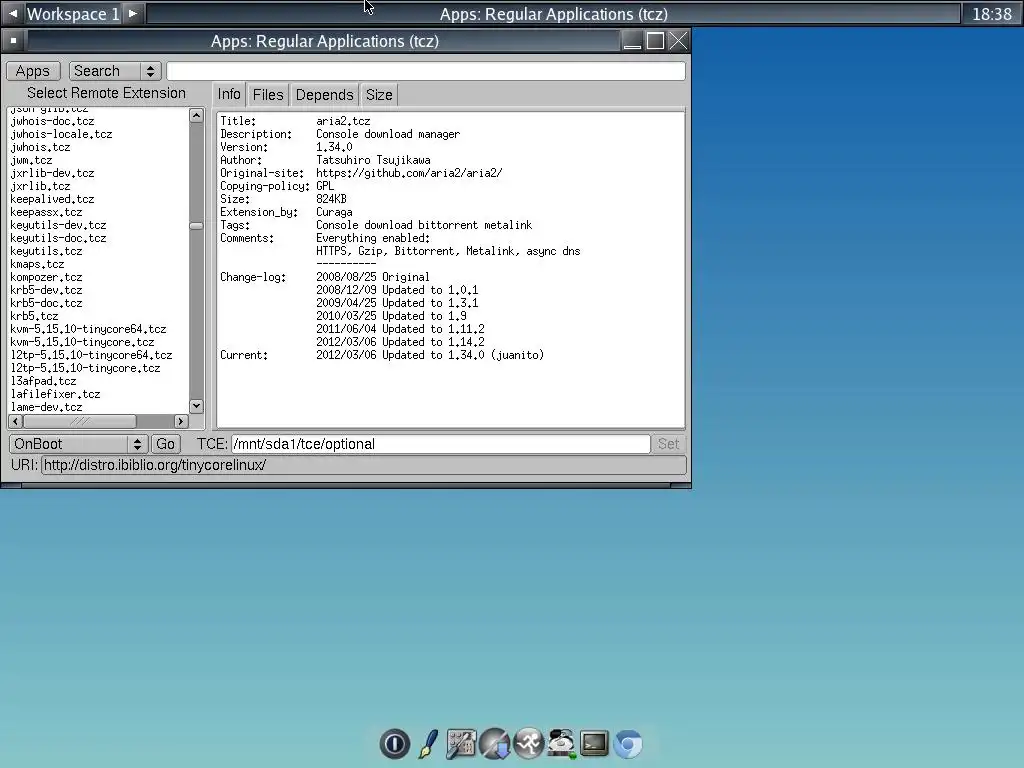Viewport: 1024px width, 768px height.
Task: Switch to next workspace with right arrow
Action: [133, 14]
